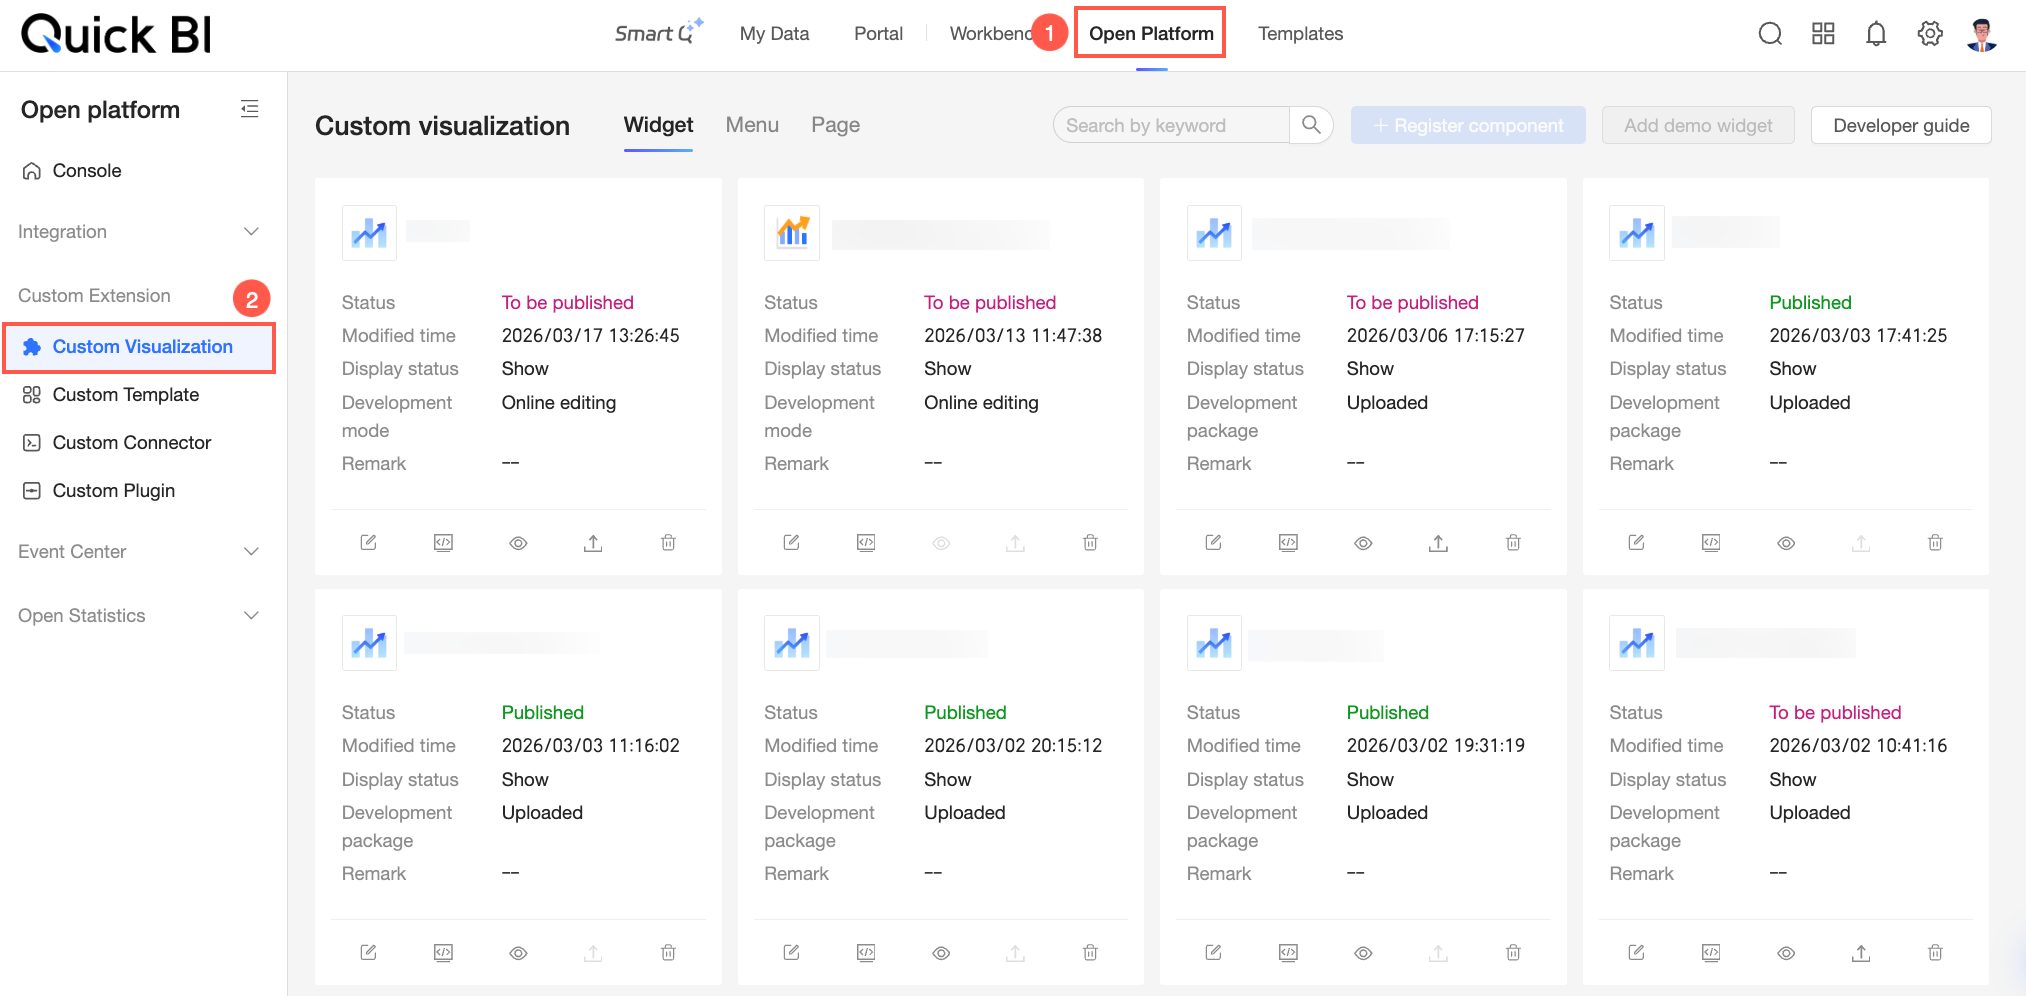Screen dimensions: 2026x996
Task: Go to My Data
Action: (774, 33)
